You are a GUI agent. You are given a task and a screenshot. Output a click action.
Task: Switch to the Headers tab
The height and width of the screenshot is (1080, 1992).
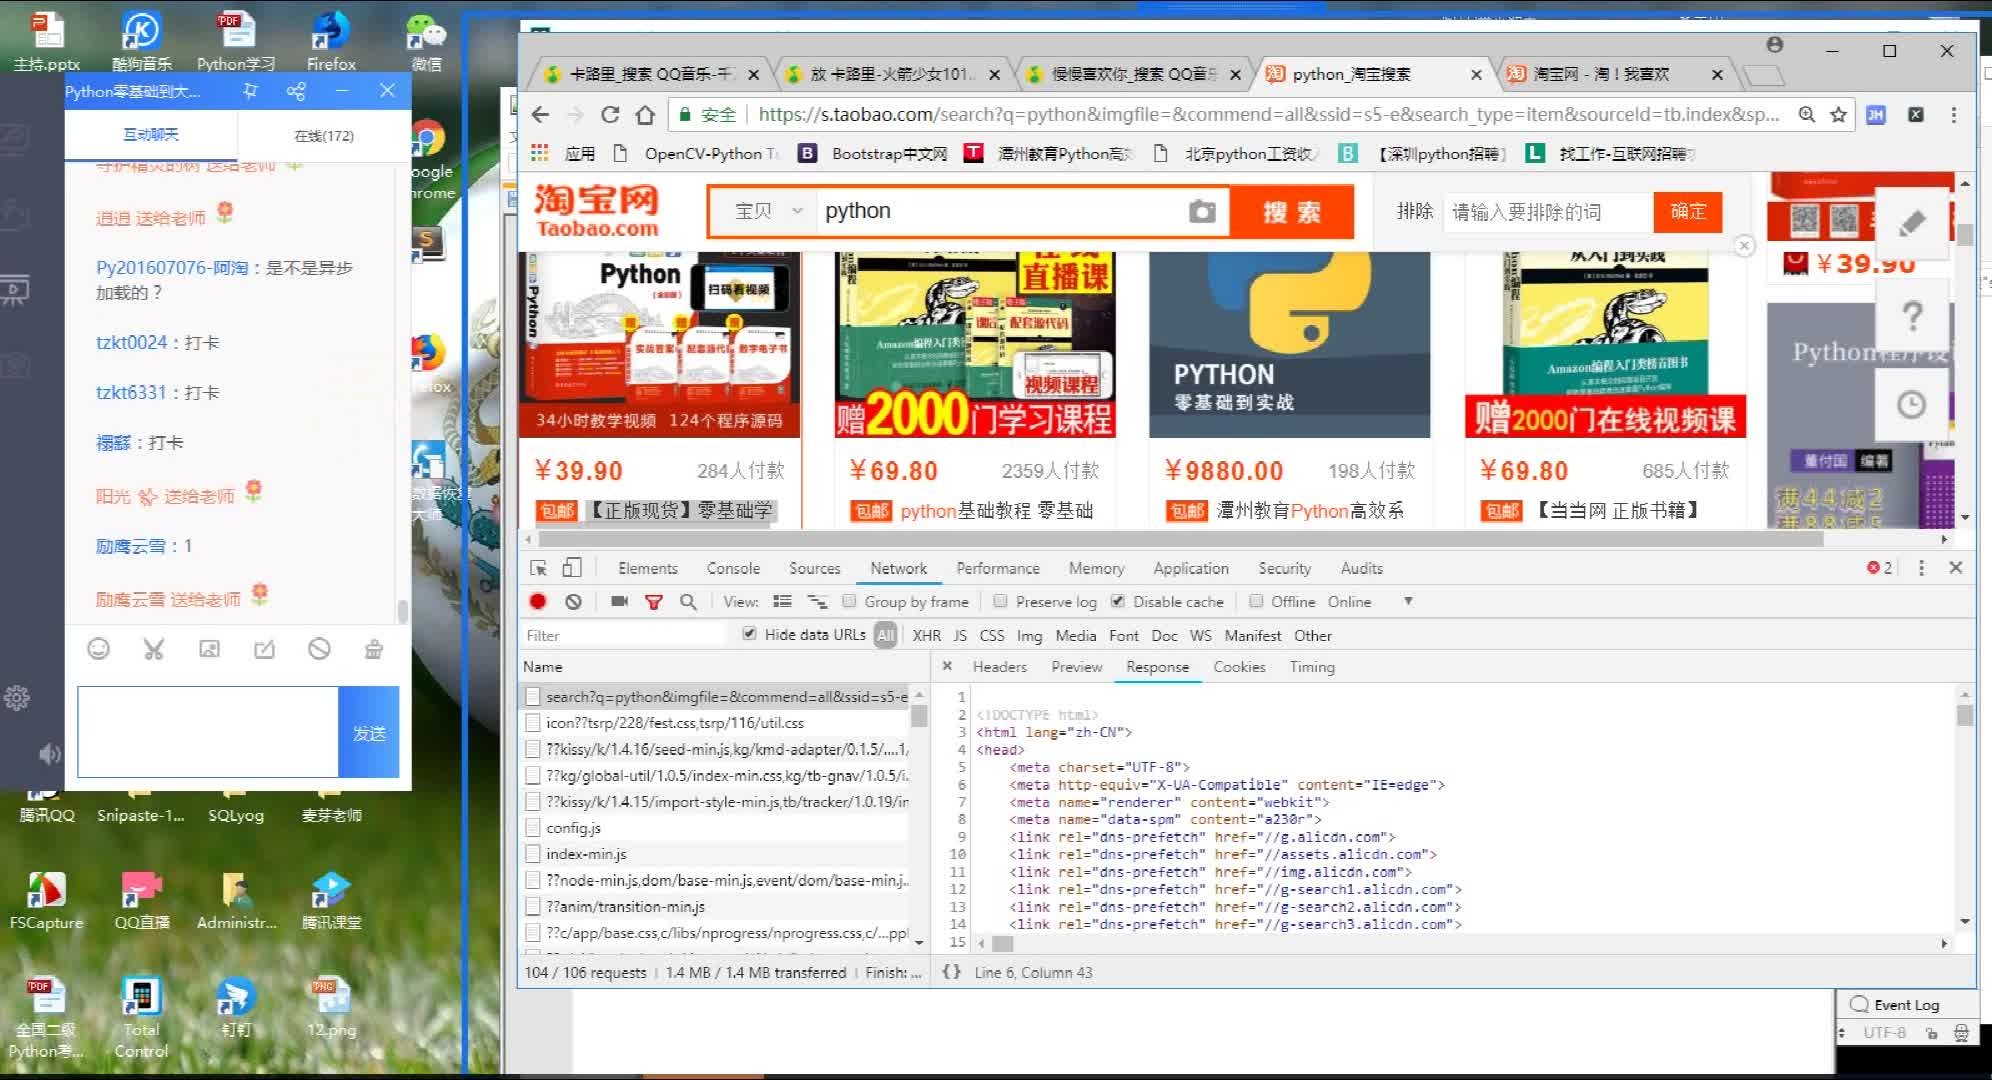click(x=999, y=666)
